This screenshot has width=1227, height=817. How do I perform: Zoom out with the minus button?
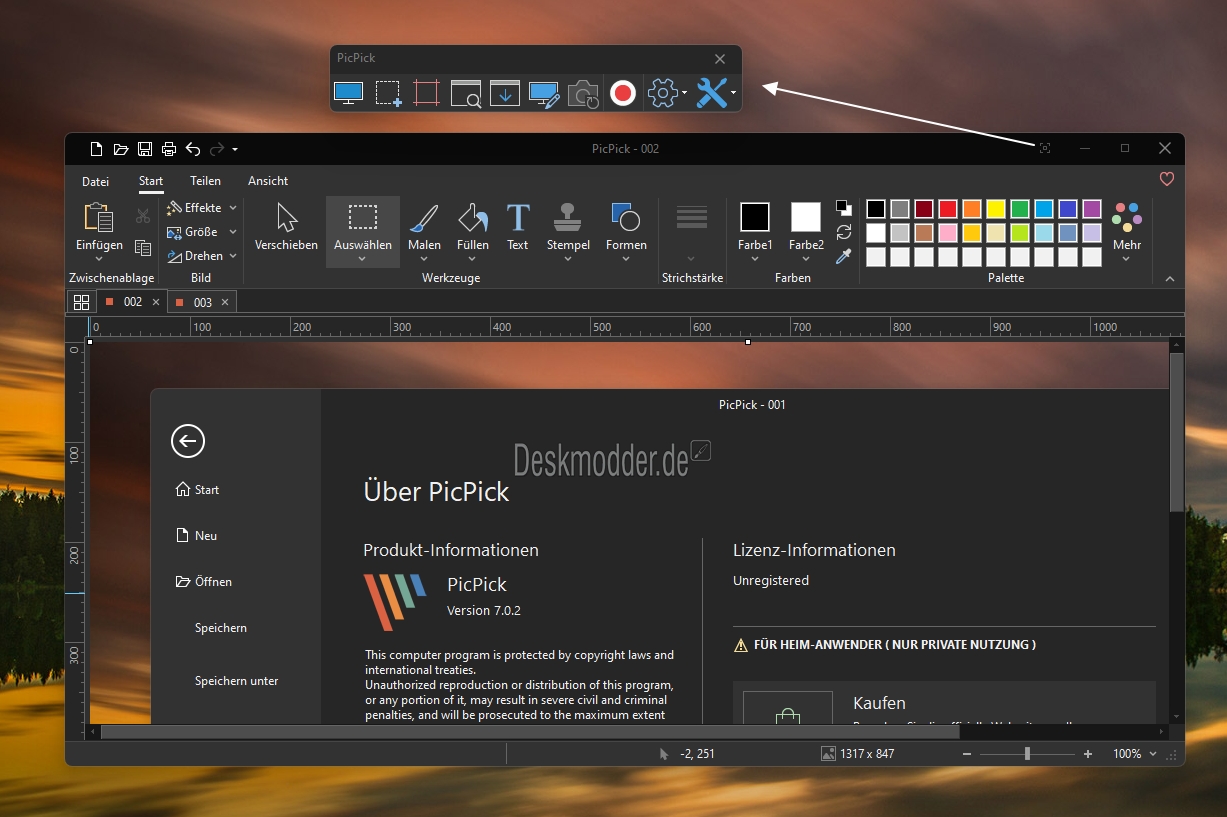click(x=966, y=754)
